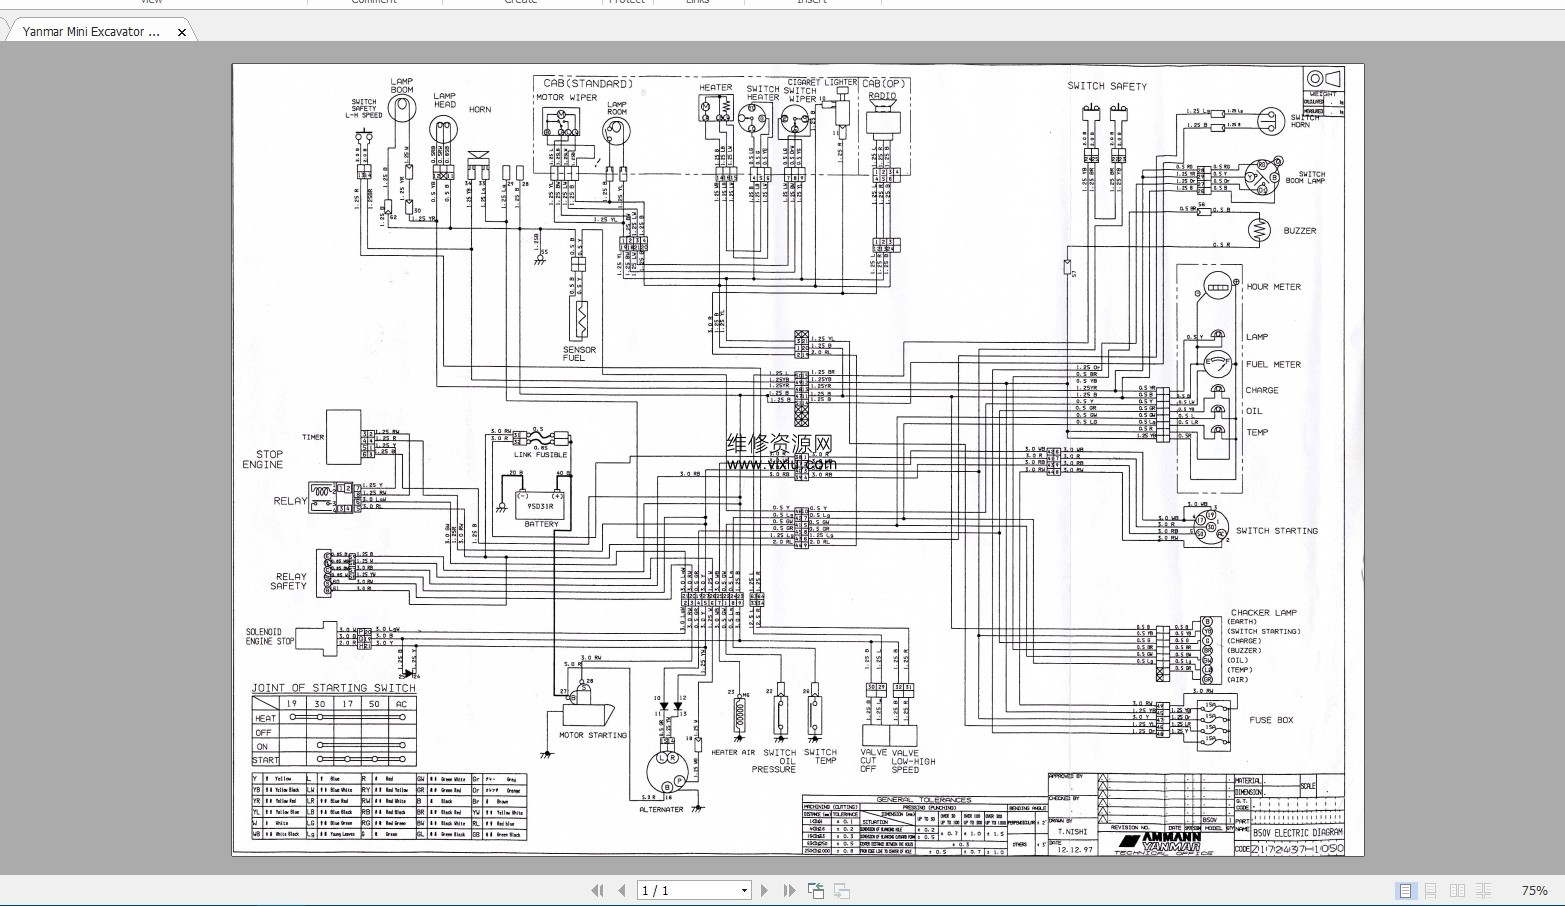Image resolution: width=1565 pixels, height=906 pixels.
Task: Click the SWITCH SAFETY heading at top right
Action: [1107, 86]
